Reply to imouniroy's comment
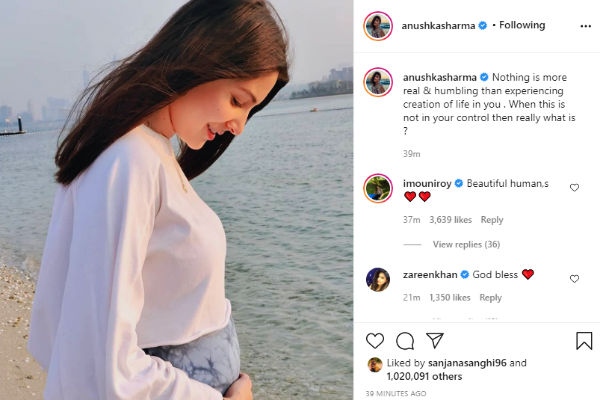The width and height of the screenshot is (600, 400). tap(492, 220)
